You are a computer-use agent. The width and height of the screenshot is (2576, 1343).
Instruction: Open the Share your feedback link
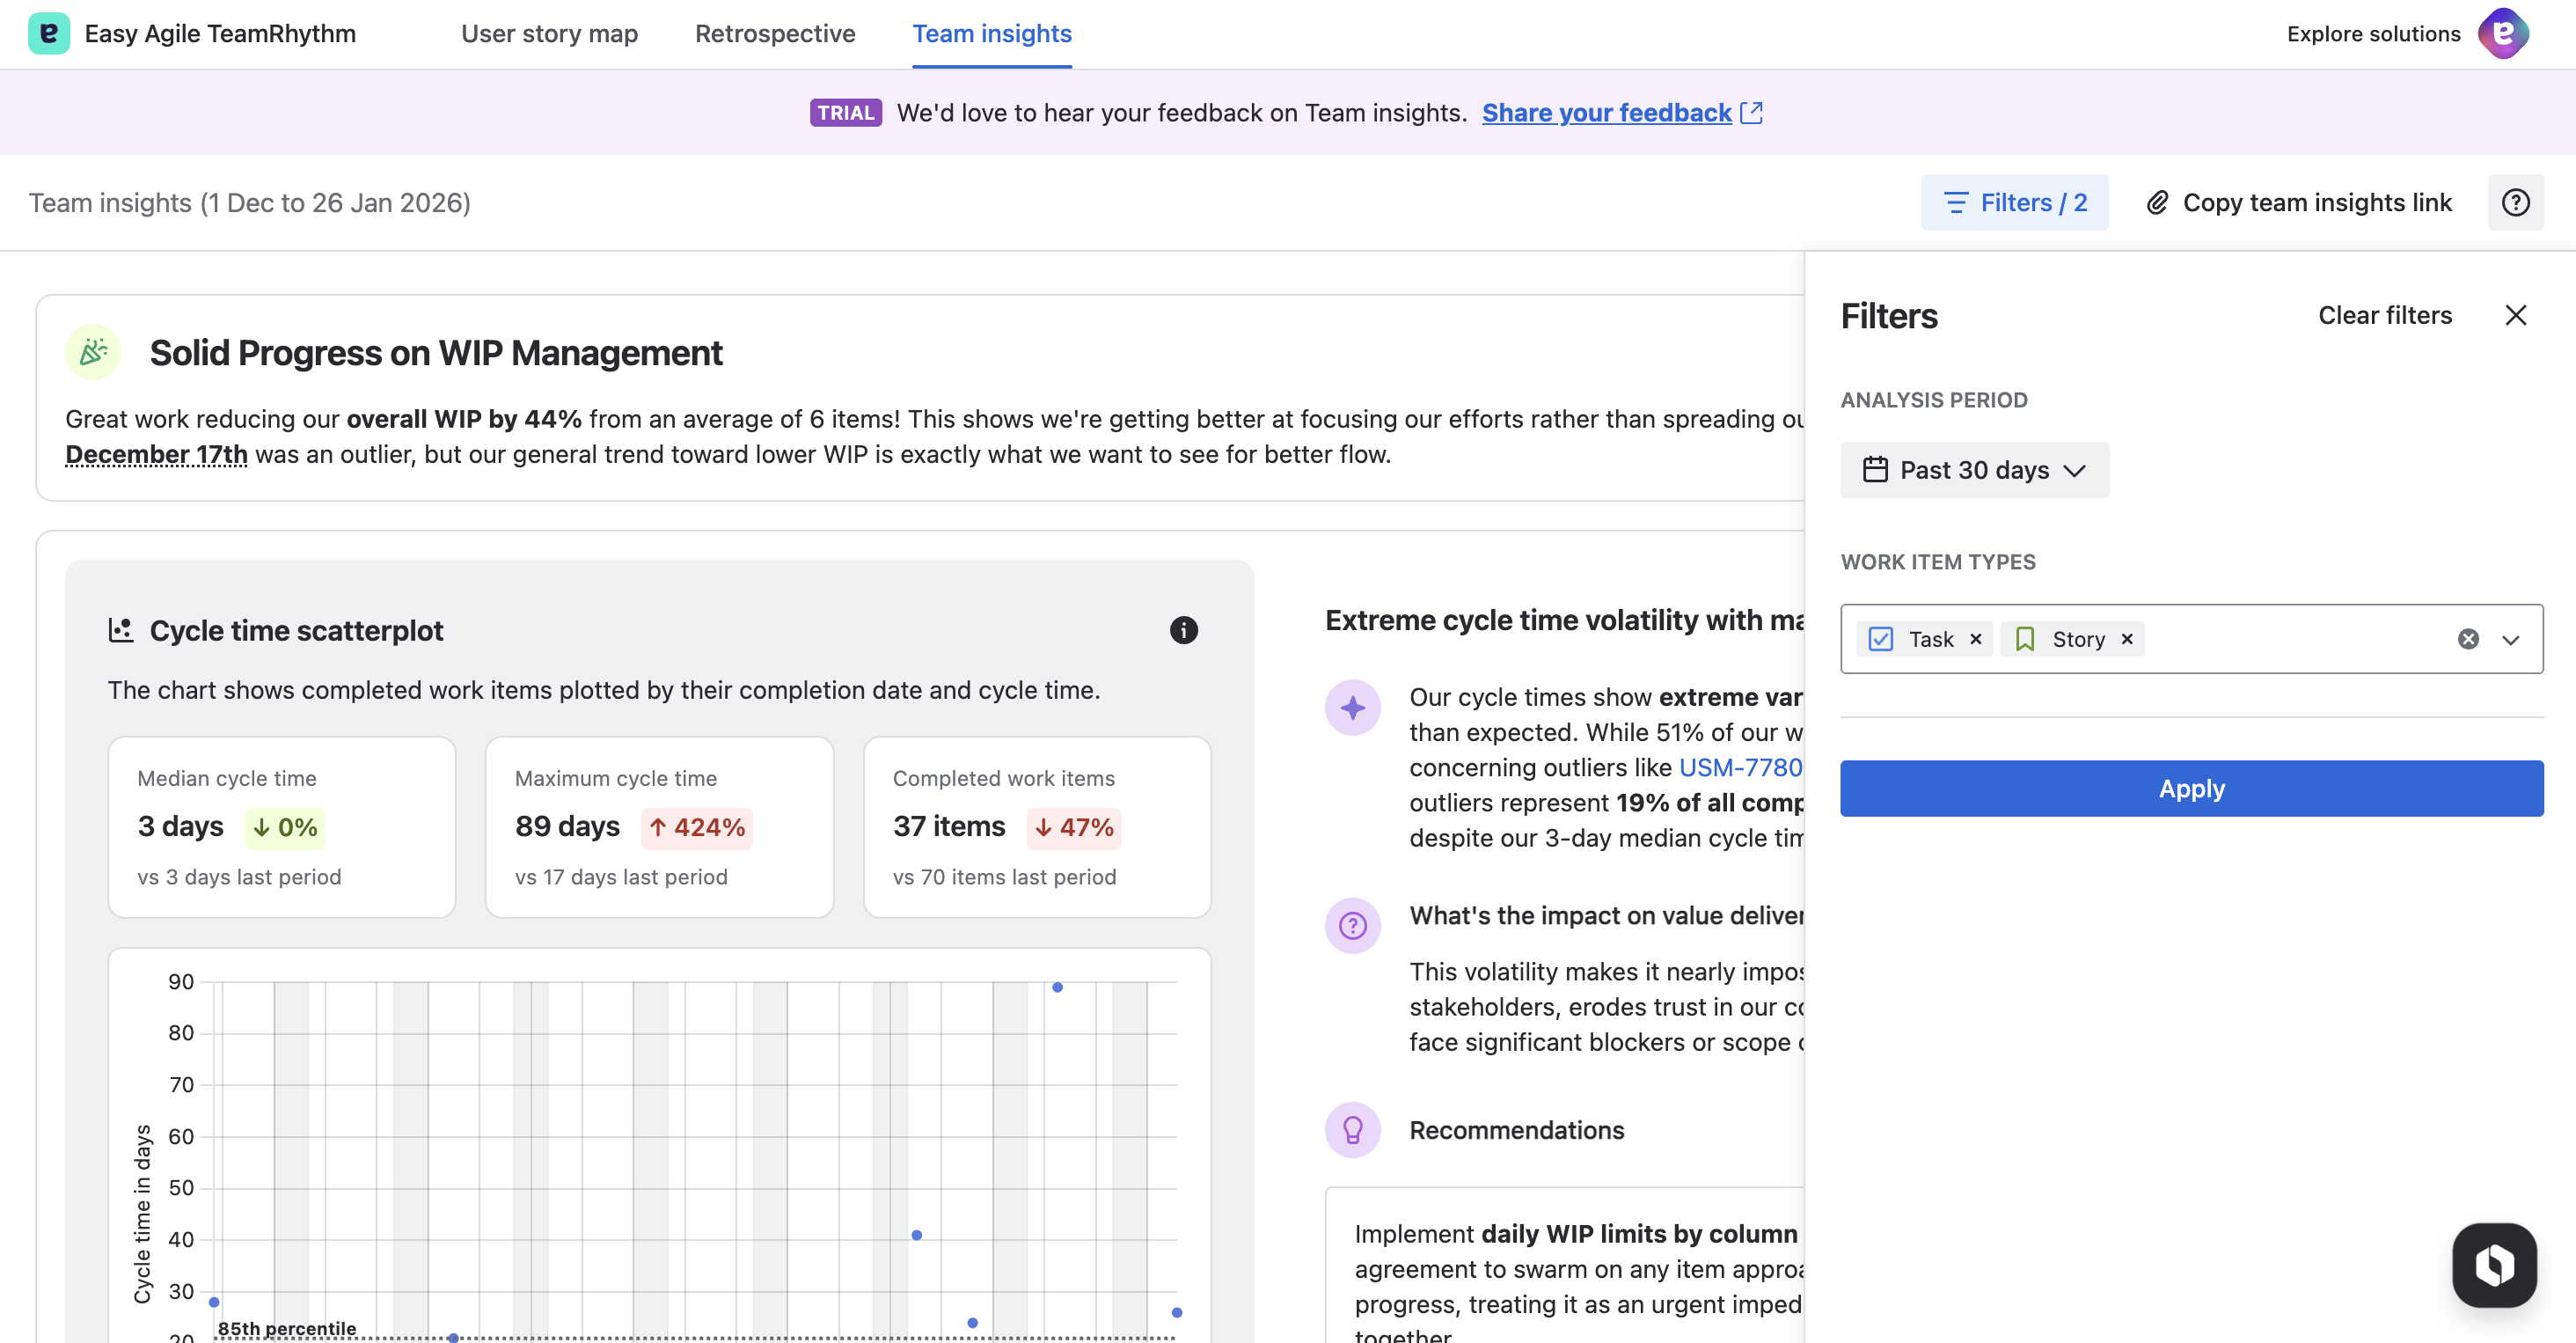click(1606, 113)
